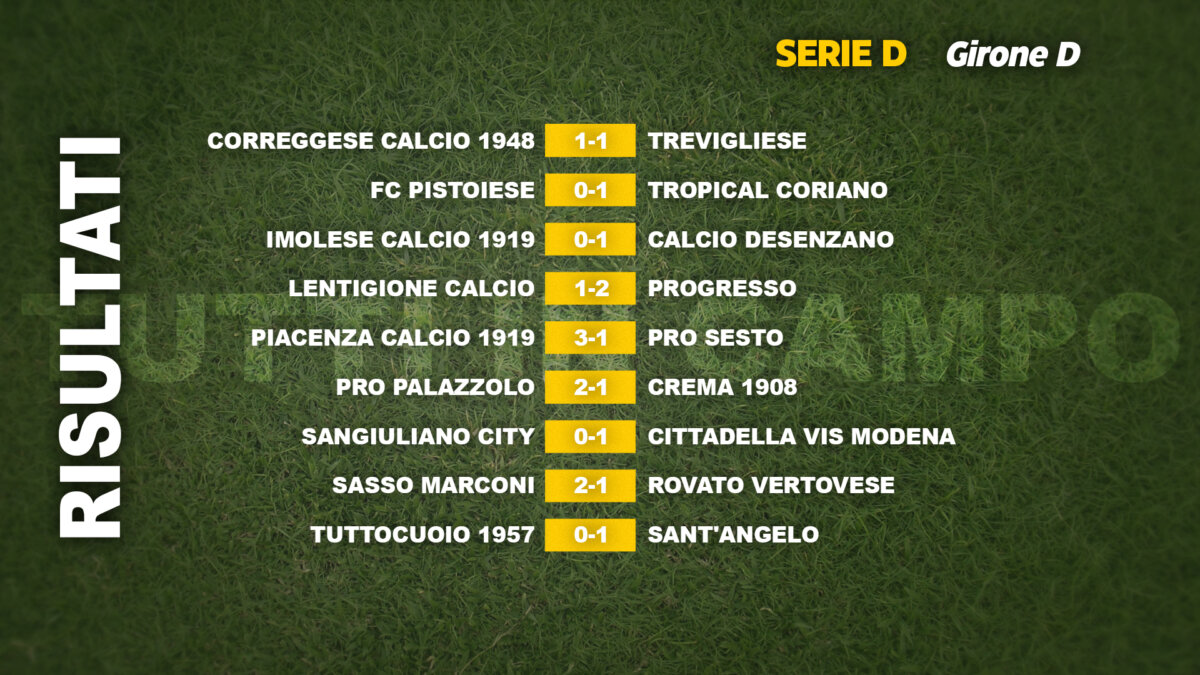
Task: Click the Girone D label
Action: 1013,54
